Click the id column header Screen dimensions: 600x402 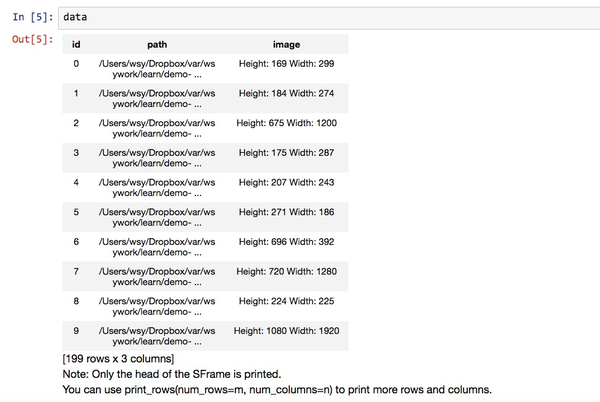76,44
